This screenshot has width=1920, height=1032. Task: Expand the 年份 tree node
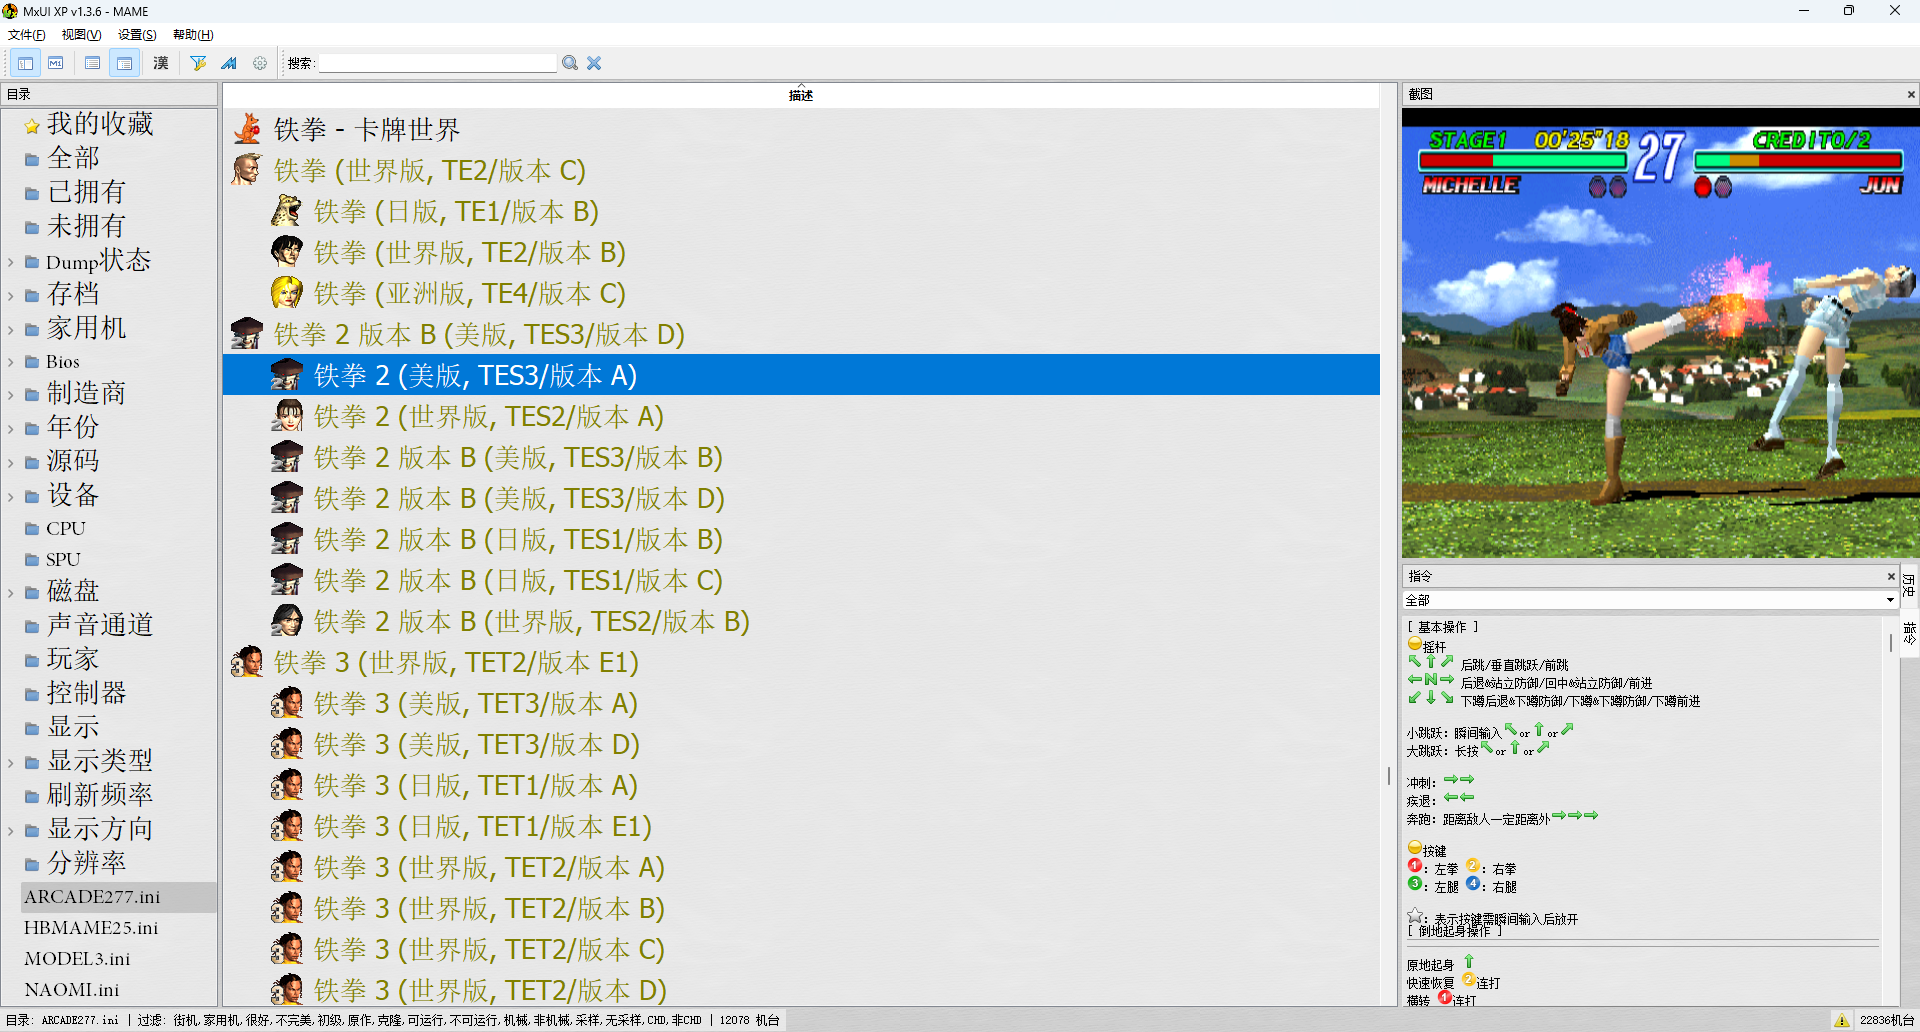10,429
